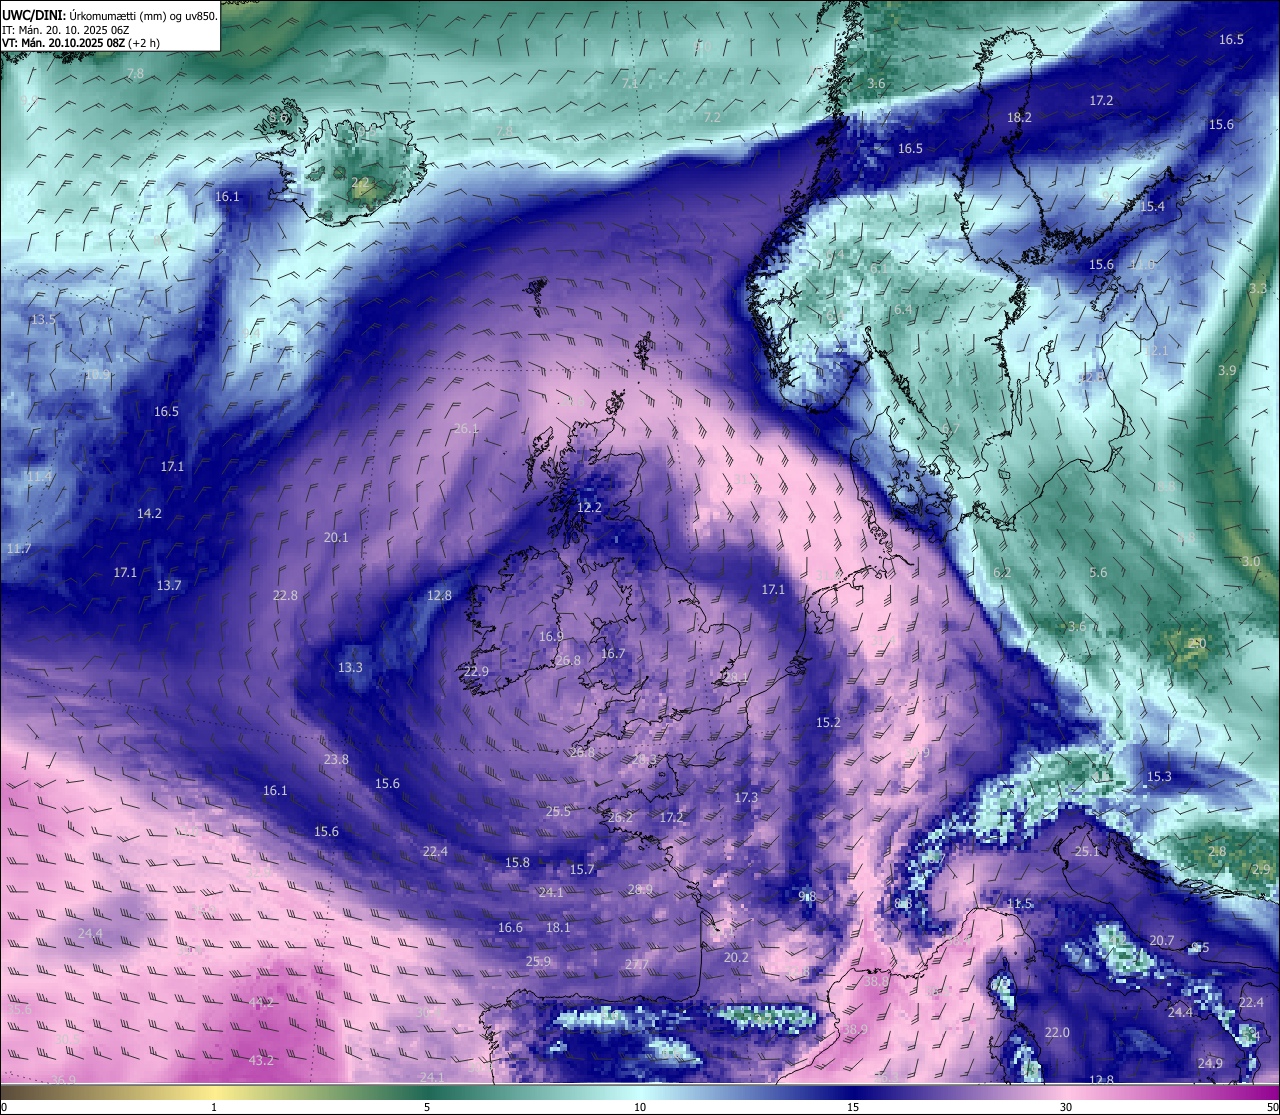Click the map value 28.9
1280x1115 pixels.
coord(640,889)
